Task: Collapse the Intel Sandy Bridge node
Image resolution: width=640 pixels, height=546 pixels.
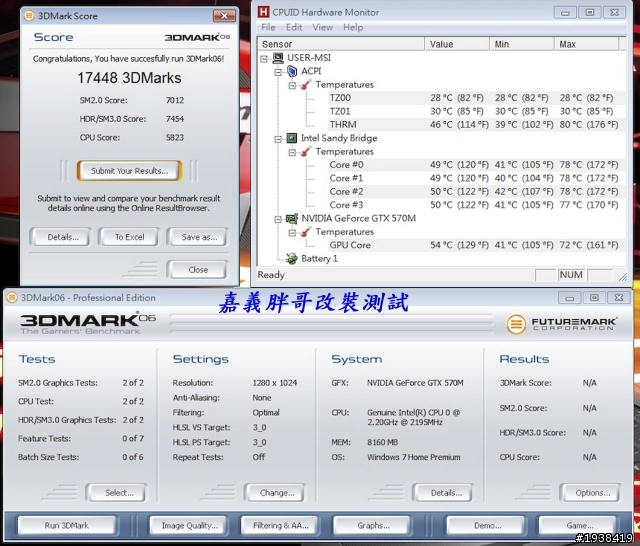Action: tap(278, 139)
